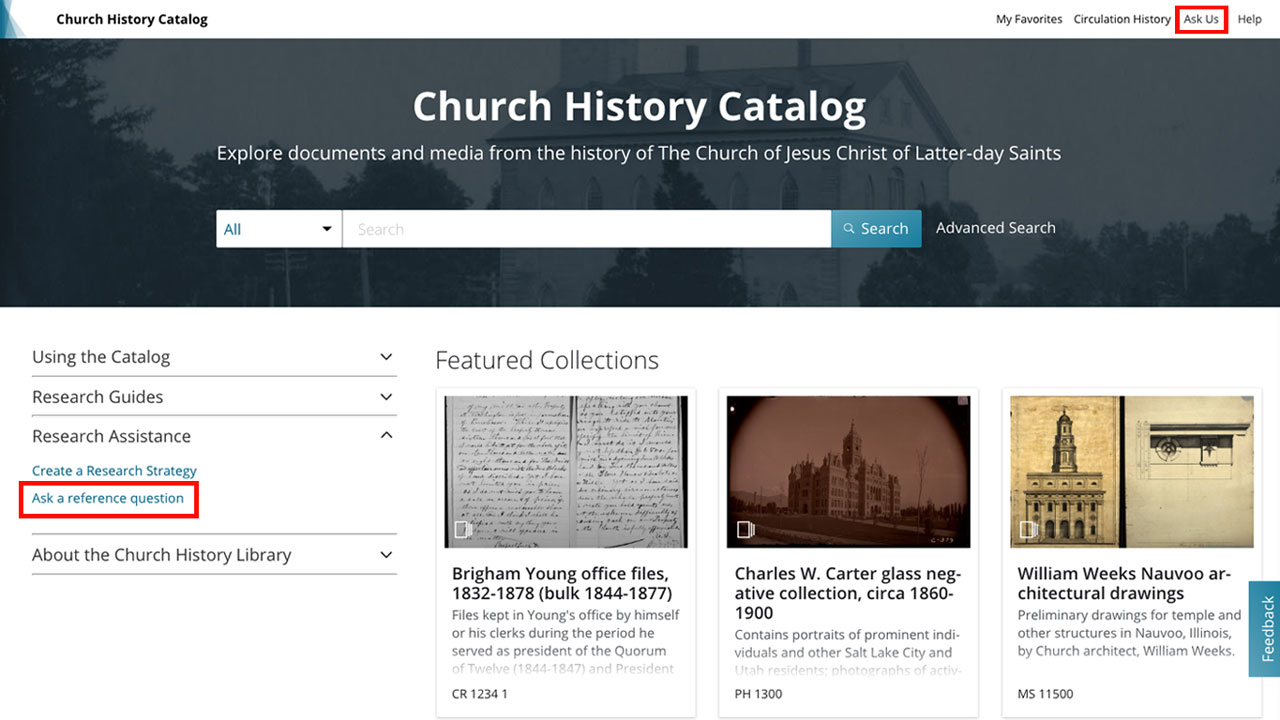Open Brigham Young office files thumbnail
Viewport: 1280px width, 720px height.
(566, 470)
